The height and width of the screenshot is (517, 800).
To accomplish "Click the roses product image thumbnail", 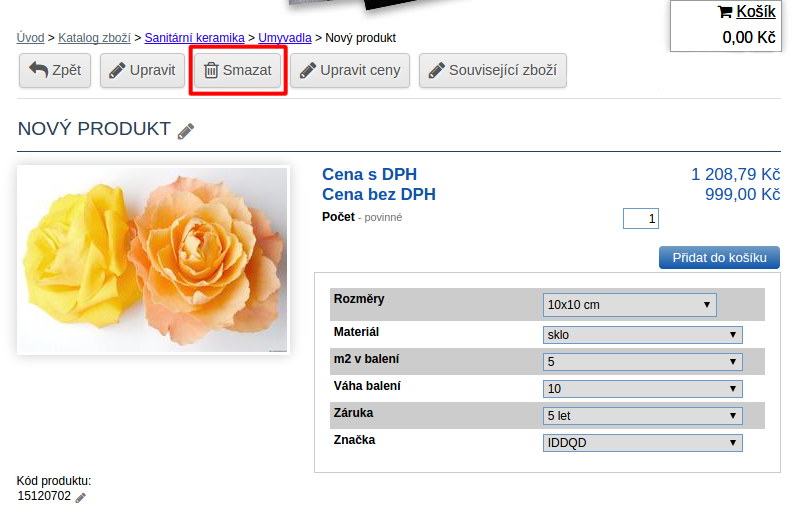I will [153, 260].
